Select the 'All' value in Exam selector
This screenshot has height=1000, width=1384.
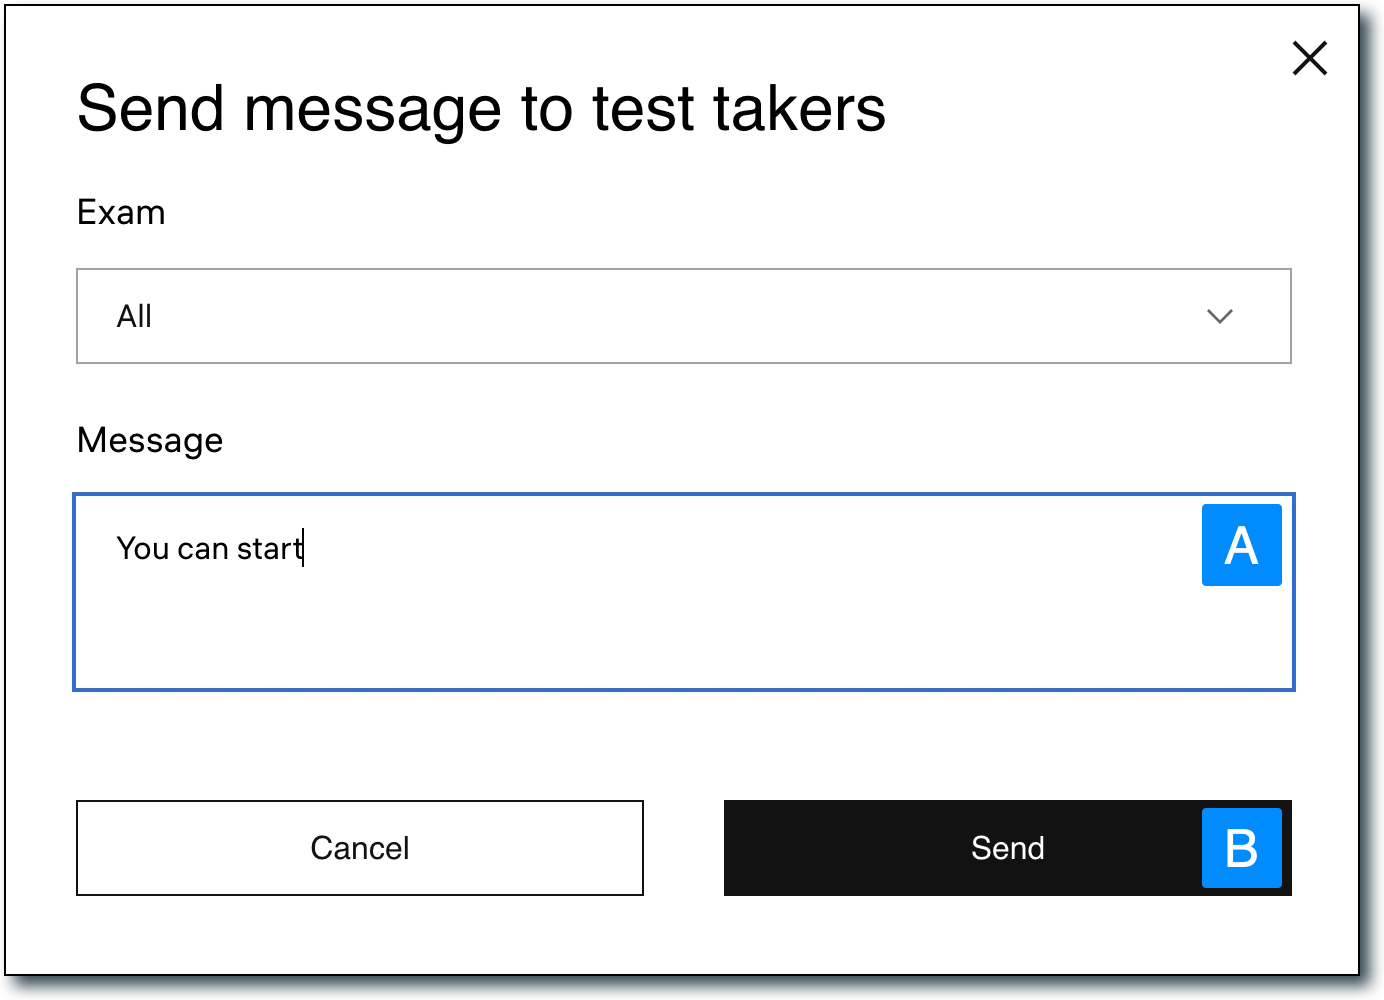pyautogui.click(x=134, y=317)
